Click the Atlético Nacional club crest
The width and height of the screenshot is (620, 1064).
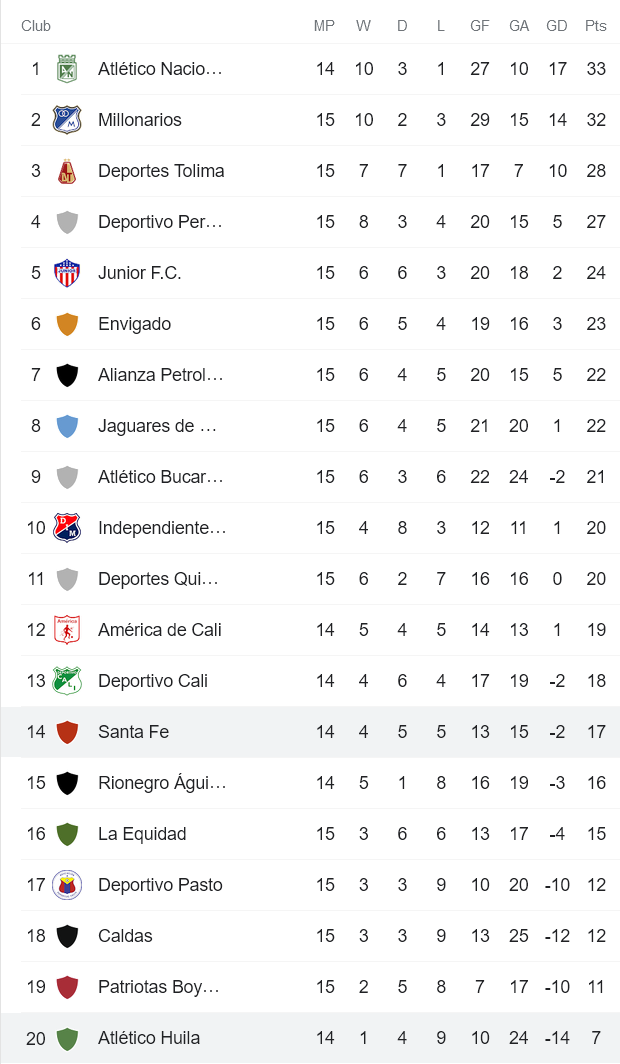point(70,69)
